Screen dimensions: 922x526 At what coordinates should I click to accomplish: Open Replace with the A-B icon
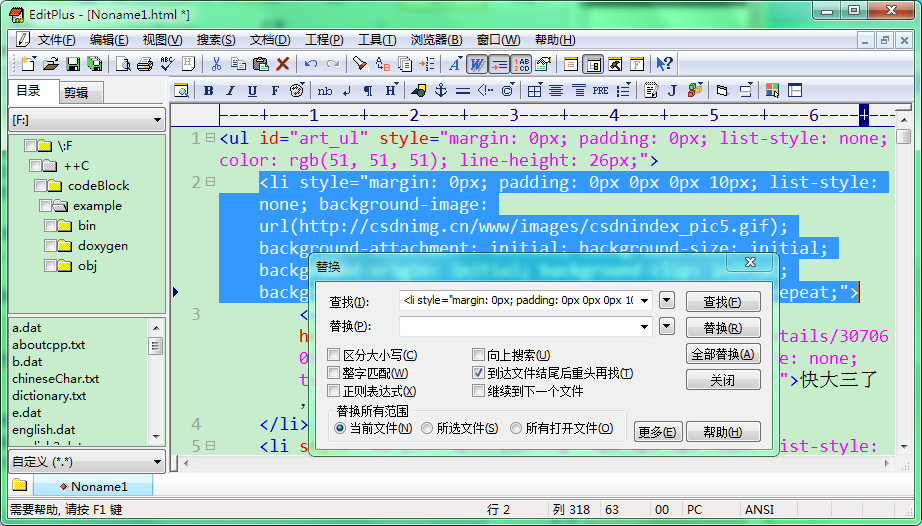coord(383,63)
